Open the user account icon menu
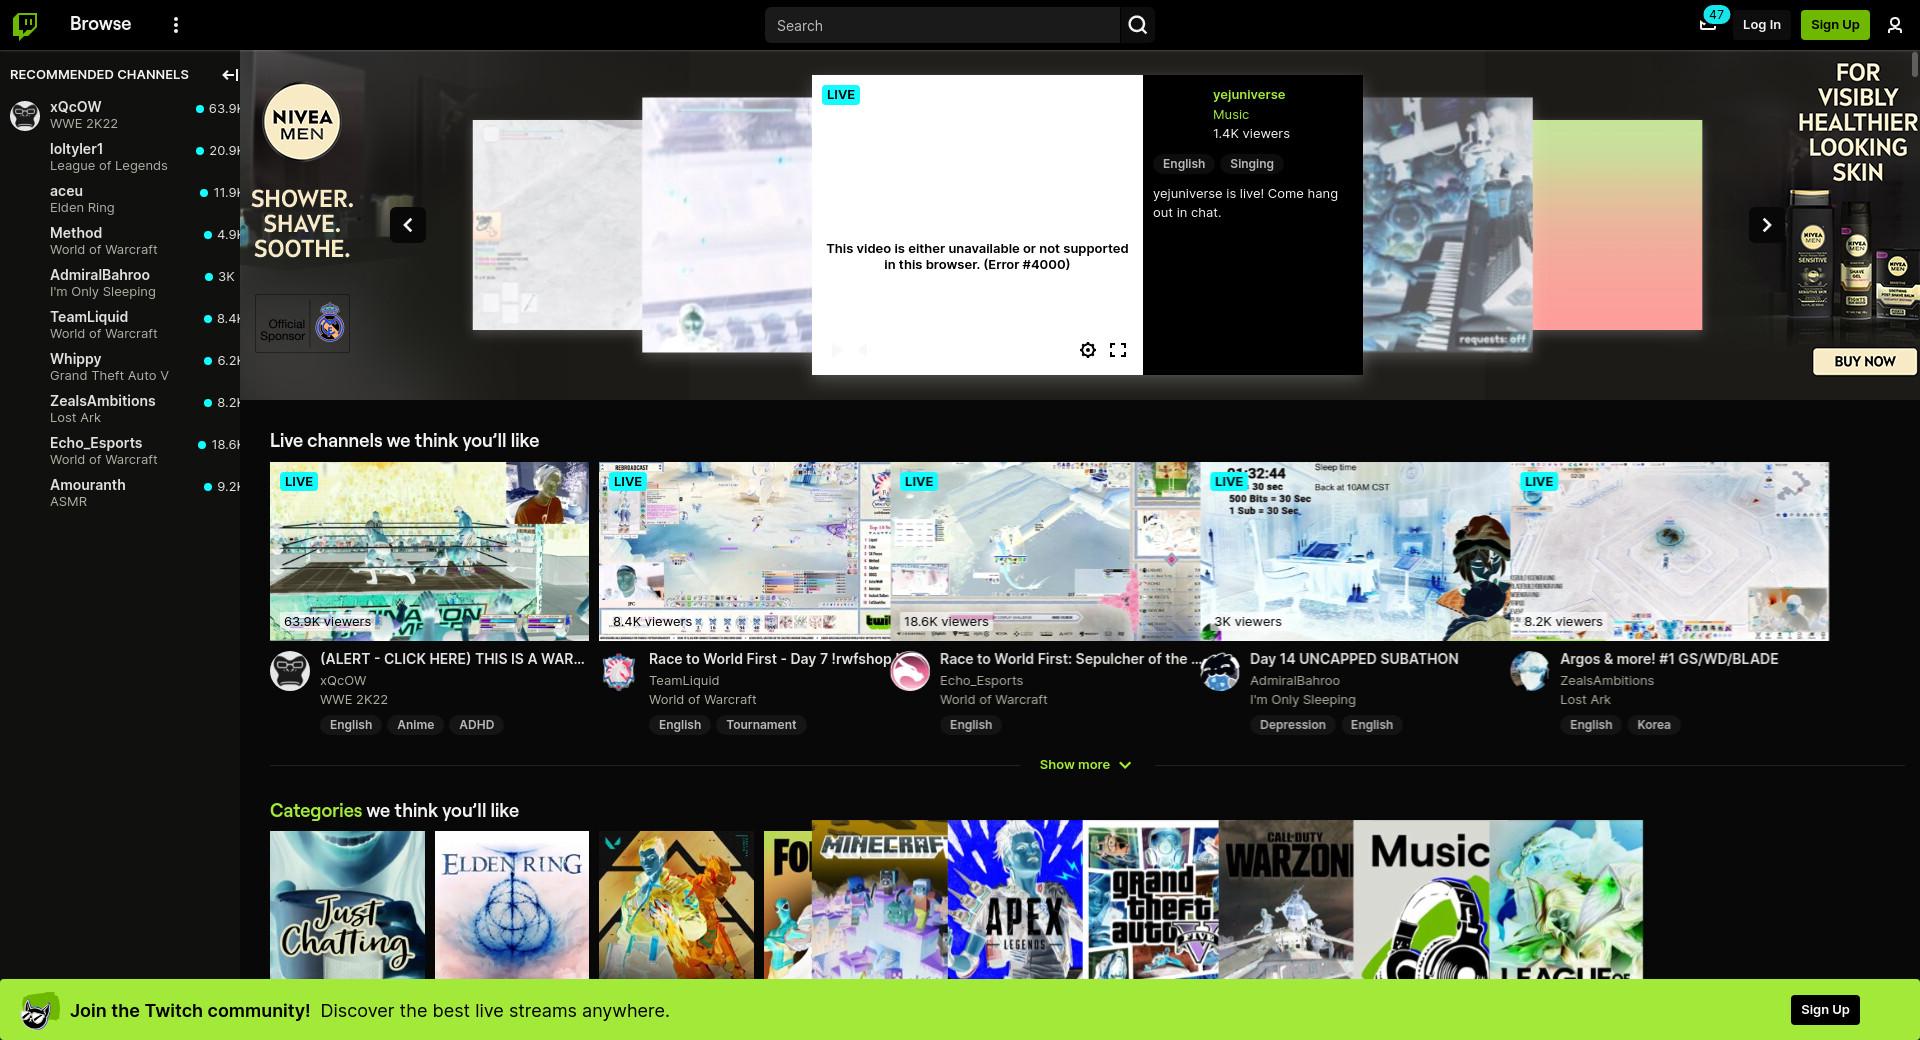The width and height of the screenshot is (1920, 1040). pyautogui.click(x=1894, y=25)
